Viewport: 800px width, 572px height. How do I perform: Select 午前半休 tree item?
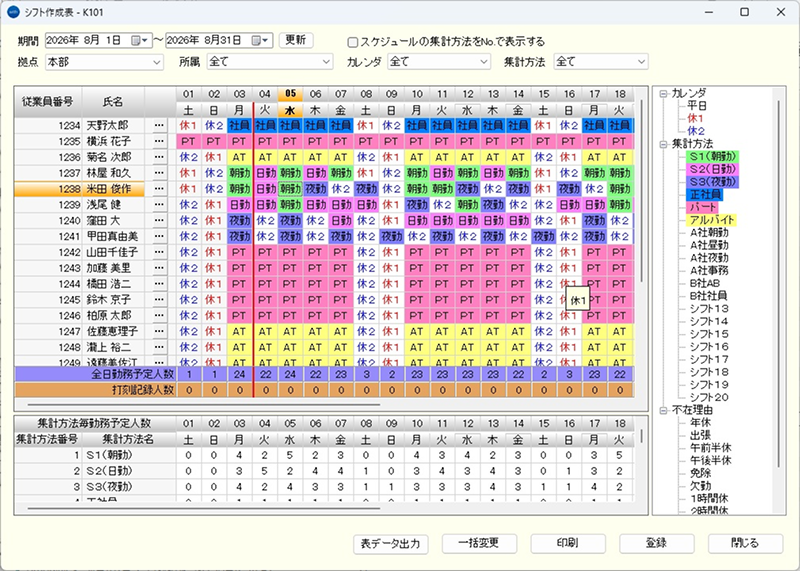coord(710,448)
